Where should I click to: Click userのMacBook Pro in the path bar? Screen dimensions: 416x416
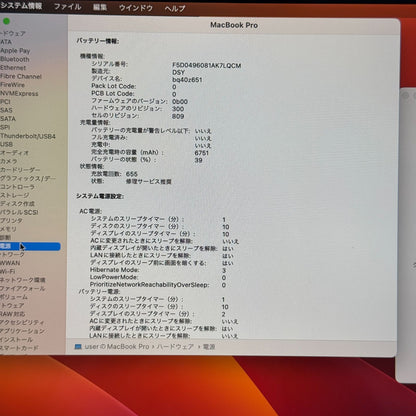click(x=117, y=347)
